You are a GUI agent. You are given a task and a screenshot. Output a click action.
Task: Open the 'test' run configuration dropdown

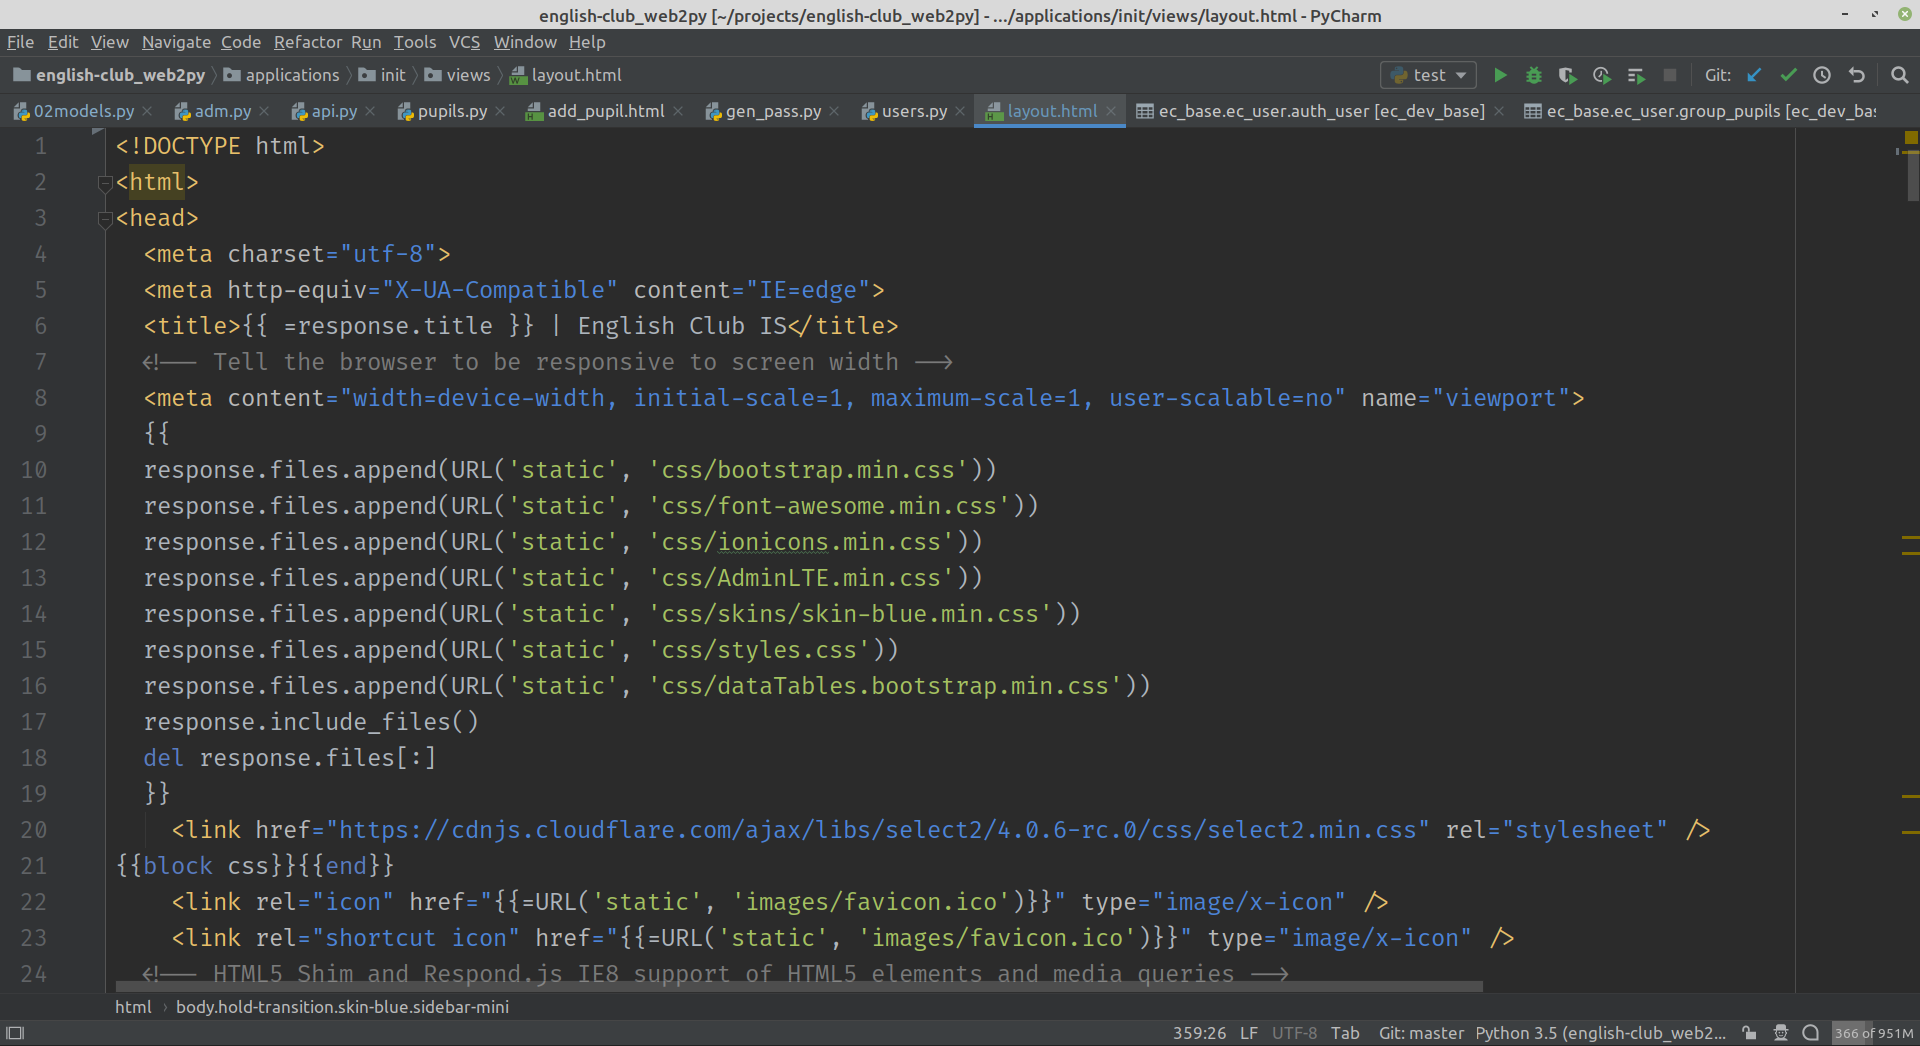[x=1429, y=75]
